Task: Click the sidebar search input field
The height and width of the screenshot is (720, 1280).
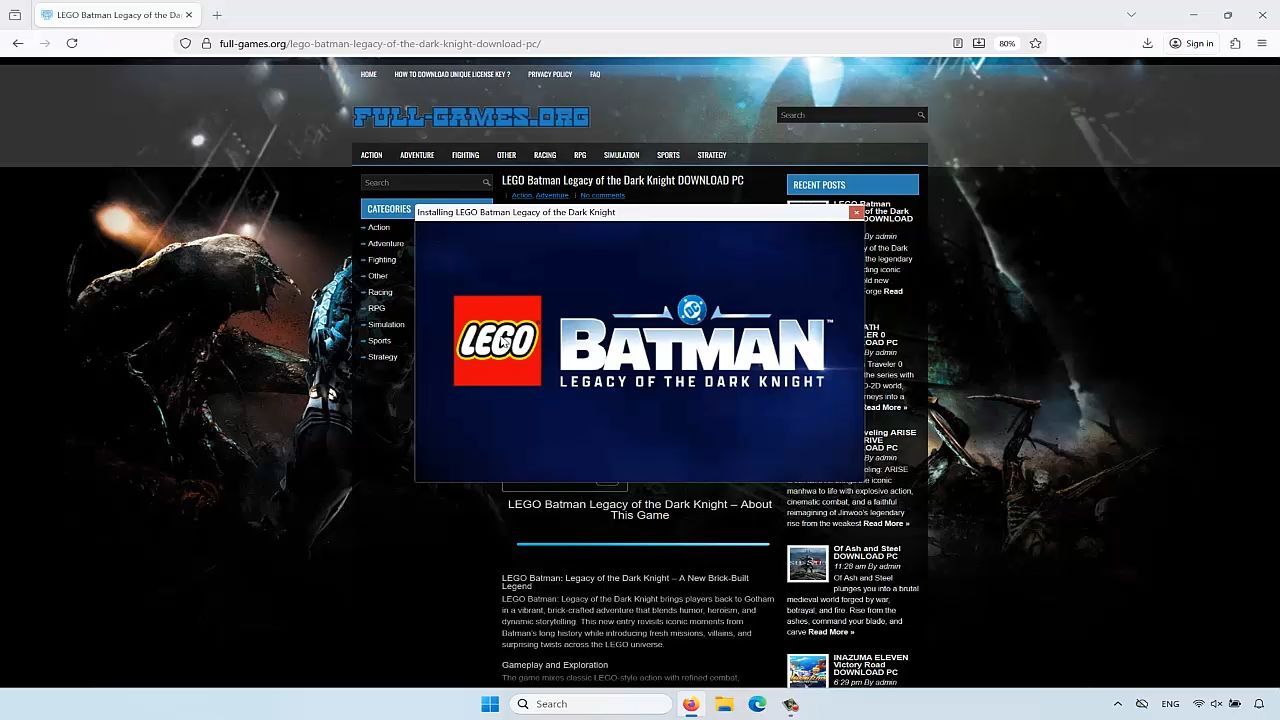Action: point(421,183)
